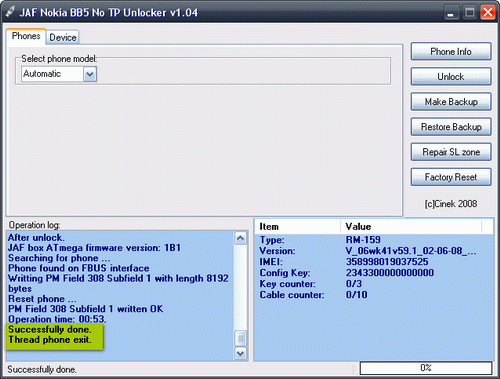Image resolution: width=500 pixels, height=379 pixels.
Task: Click 'Operation time: 00:53.' log line
Action: [x=57, y=319]
